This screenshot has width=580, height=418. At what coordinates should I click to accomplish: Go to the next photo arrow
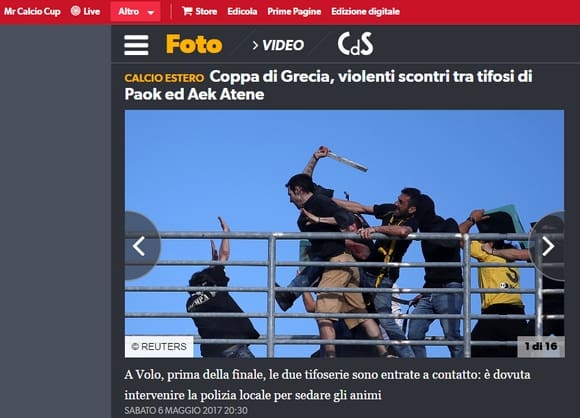[548, 246]
